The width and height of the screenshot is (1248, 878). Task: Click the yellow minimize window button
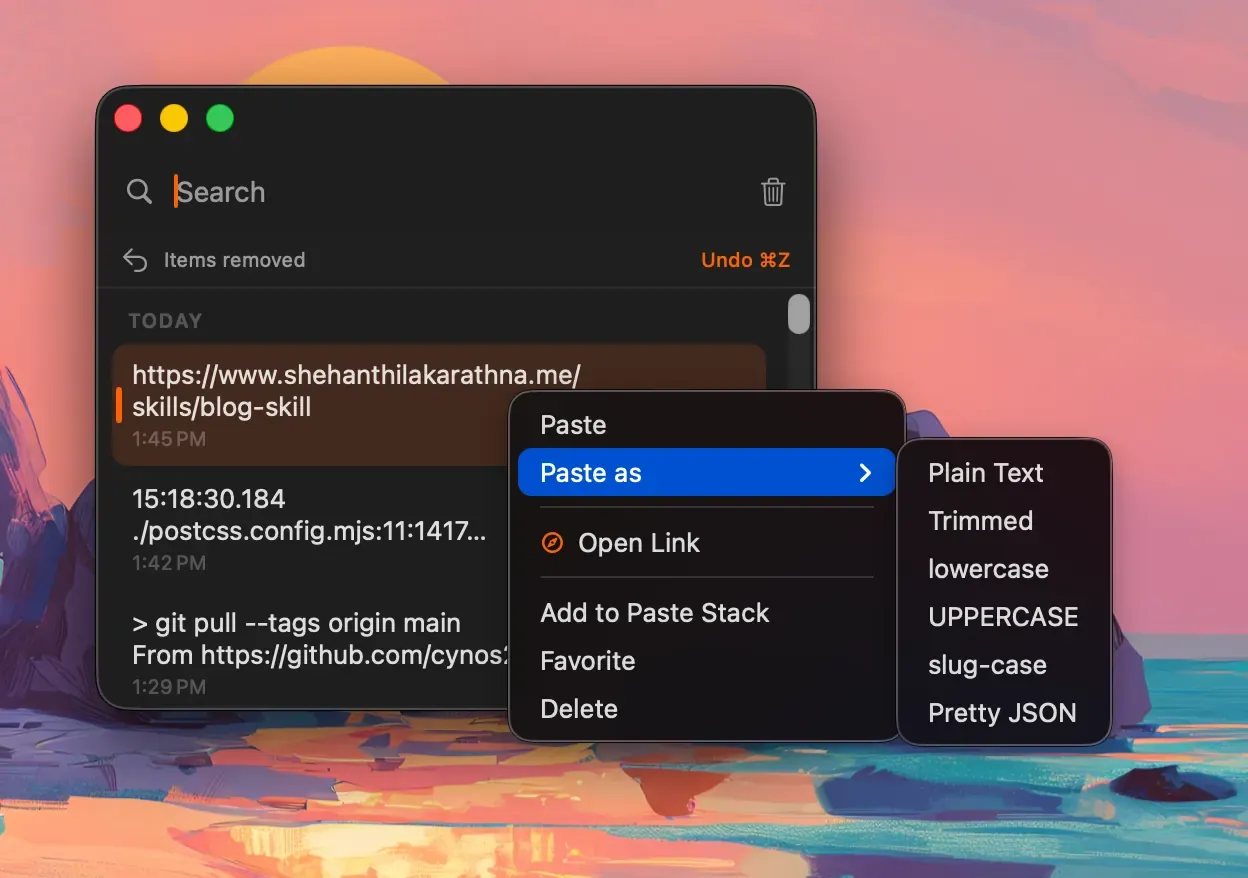[x=174, y=118]
